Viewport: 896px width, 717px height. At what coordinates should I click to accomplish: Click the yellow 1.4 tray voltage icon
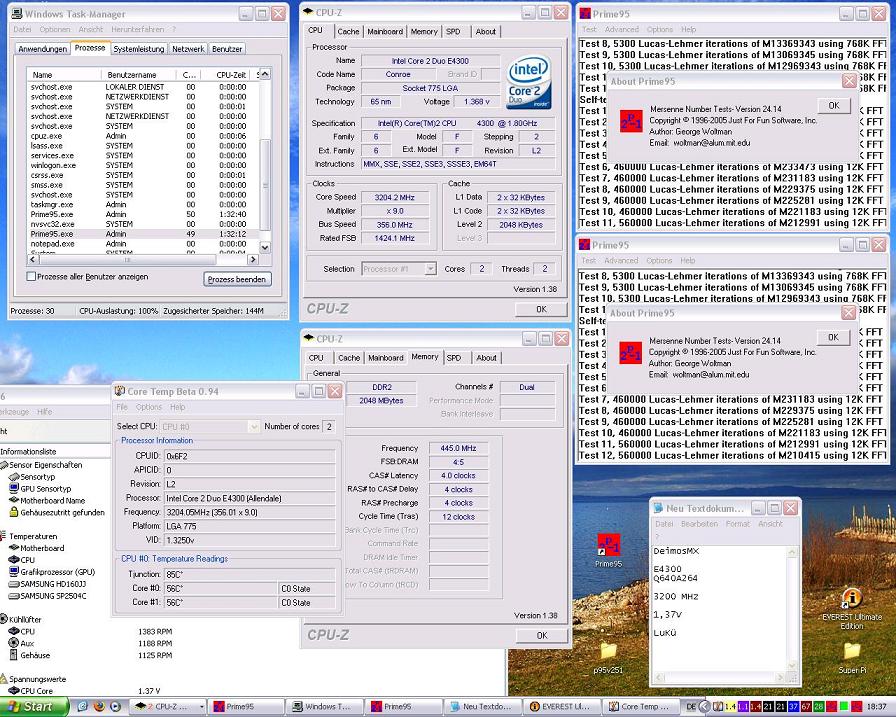pyautogui.click(x=730, y=707)
